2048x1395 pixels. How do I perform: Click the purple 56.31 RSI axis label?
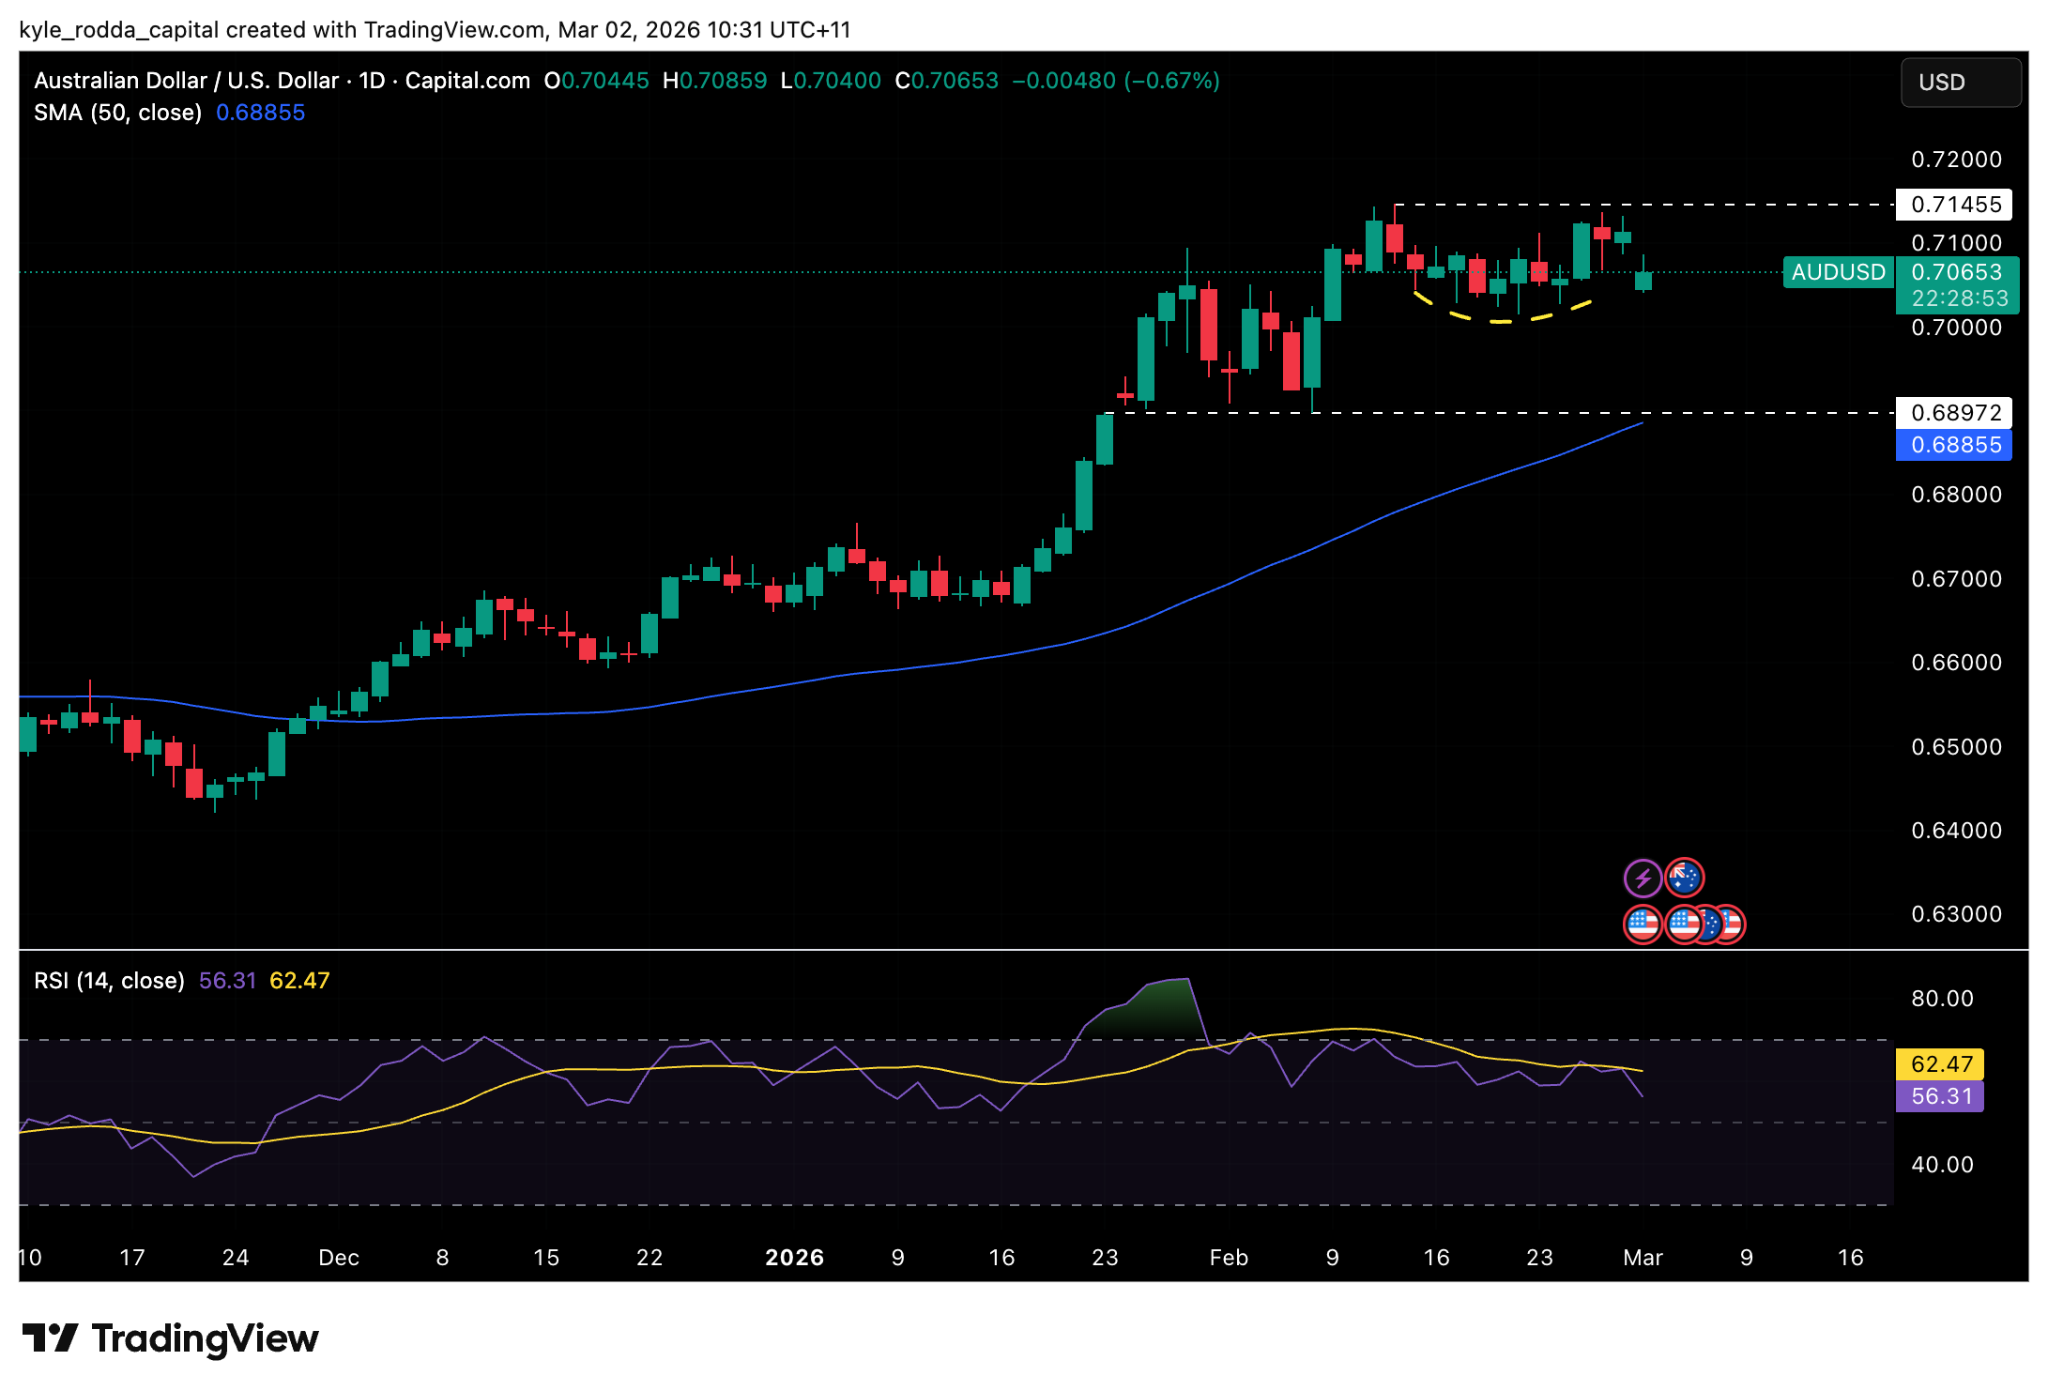(1940, 1096)
